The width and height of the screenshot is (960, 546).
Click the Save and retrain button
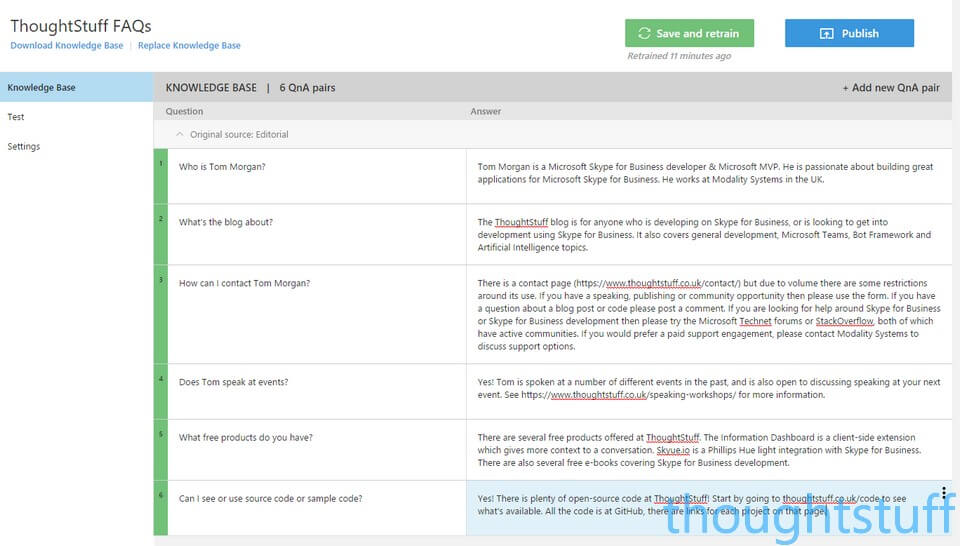pos(689,33)
